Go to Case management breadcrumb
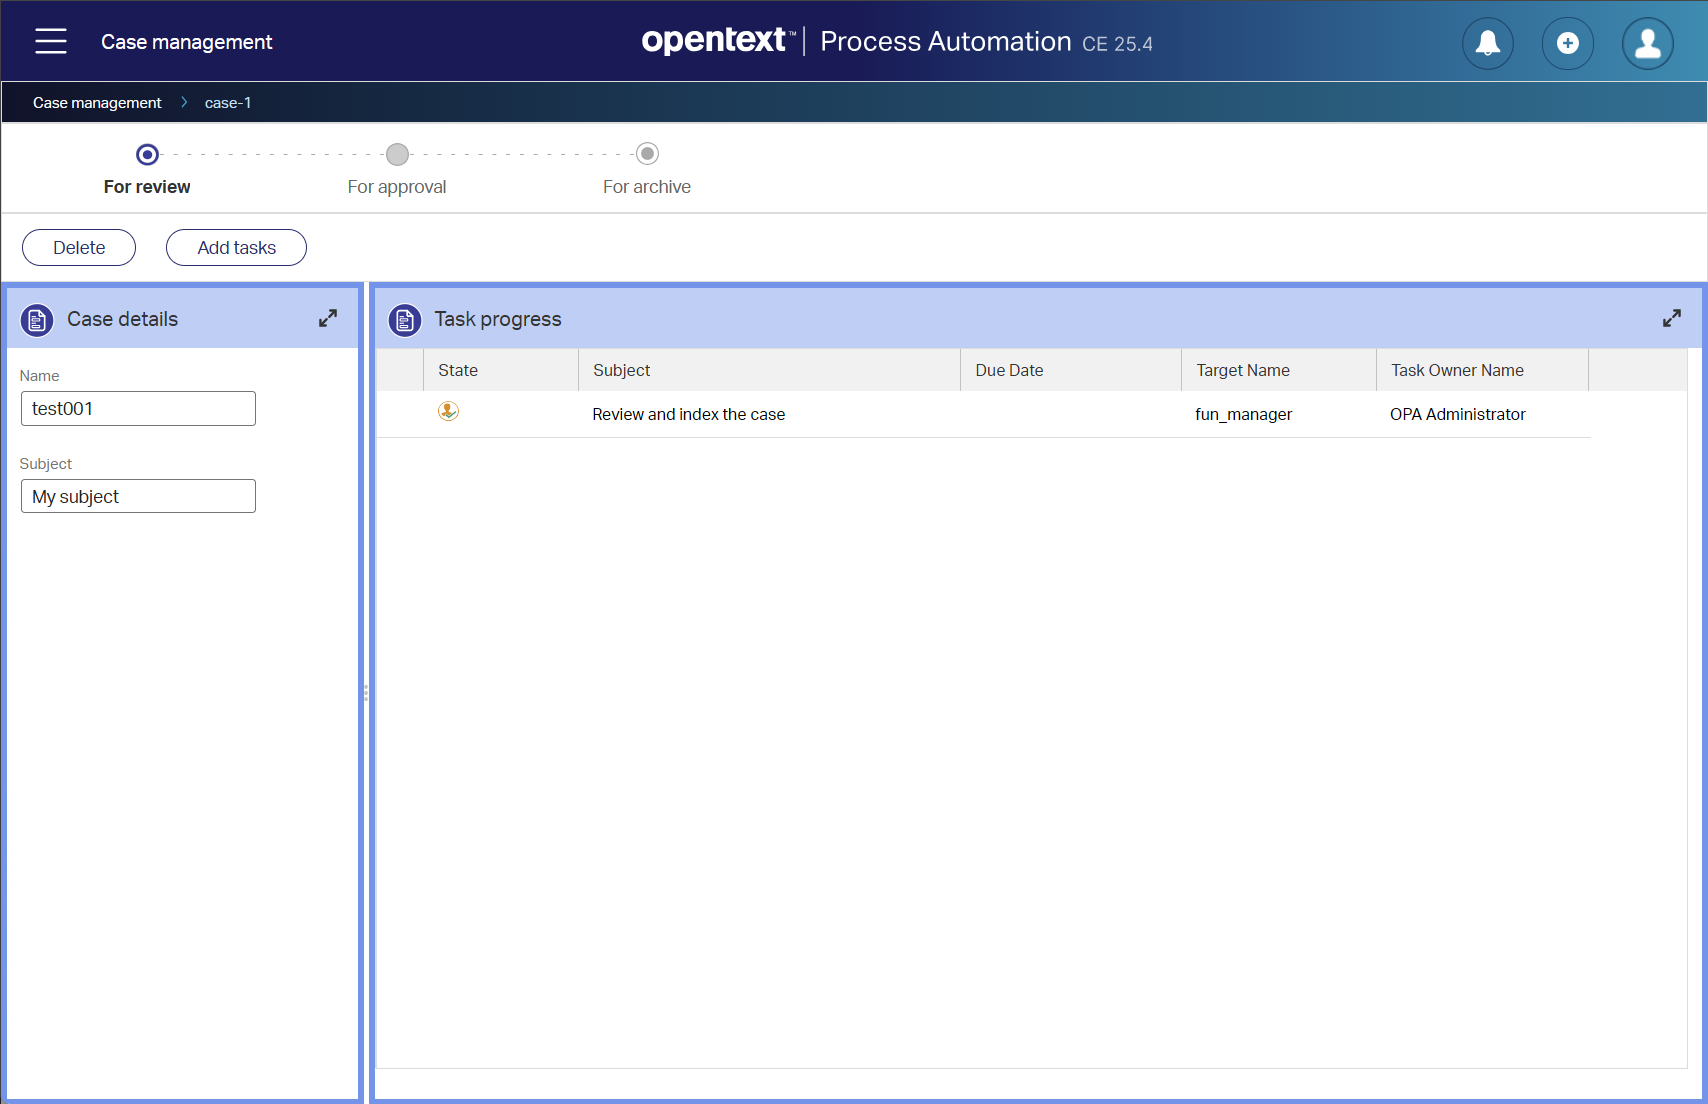The image size is (1708, 1104). pyautogui.click(x=97, y=103)
